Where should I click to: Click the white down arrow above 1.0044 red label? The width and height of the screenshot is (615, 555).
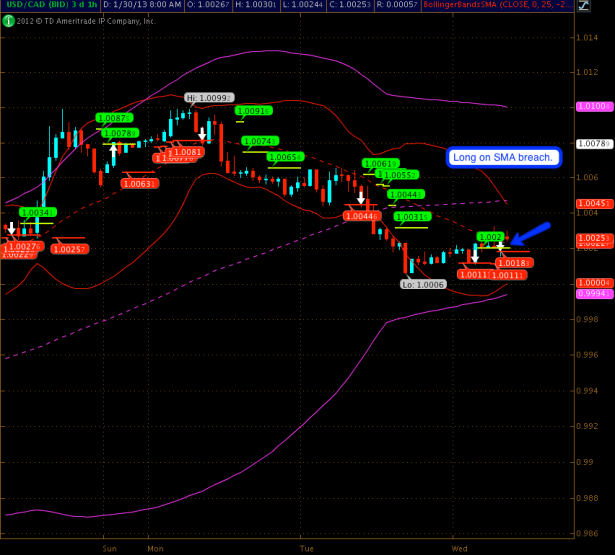click(360, 196)
